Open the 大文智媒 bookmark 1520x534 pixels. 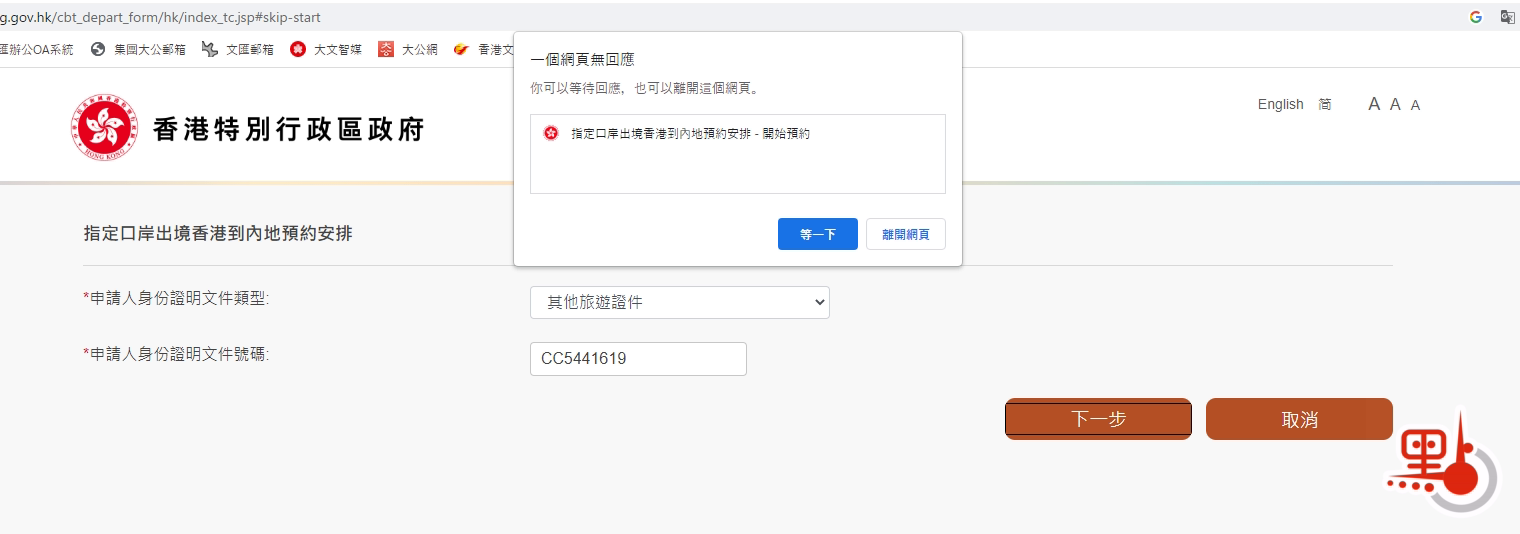pyautogui.click(x=326, y=50)
